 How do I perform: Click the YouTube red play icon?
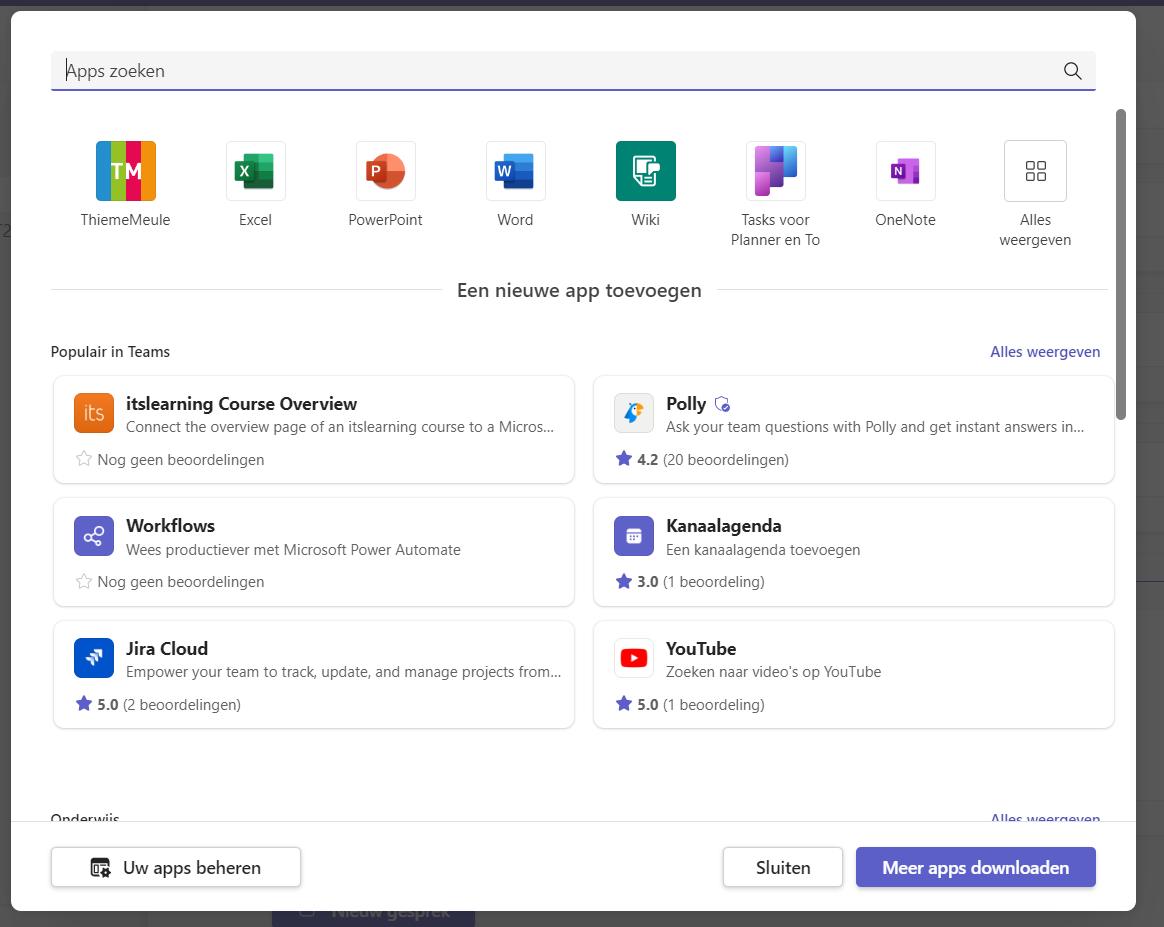click(x=634, y=658)
